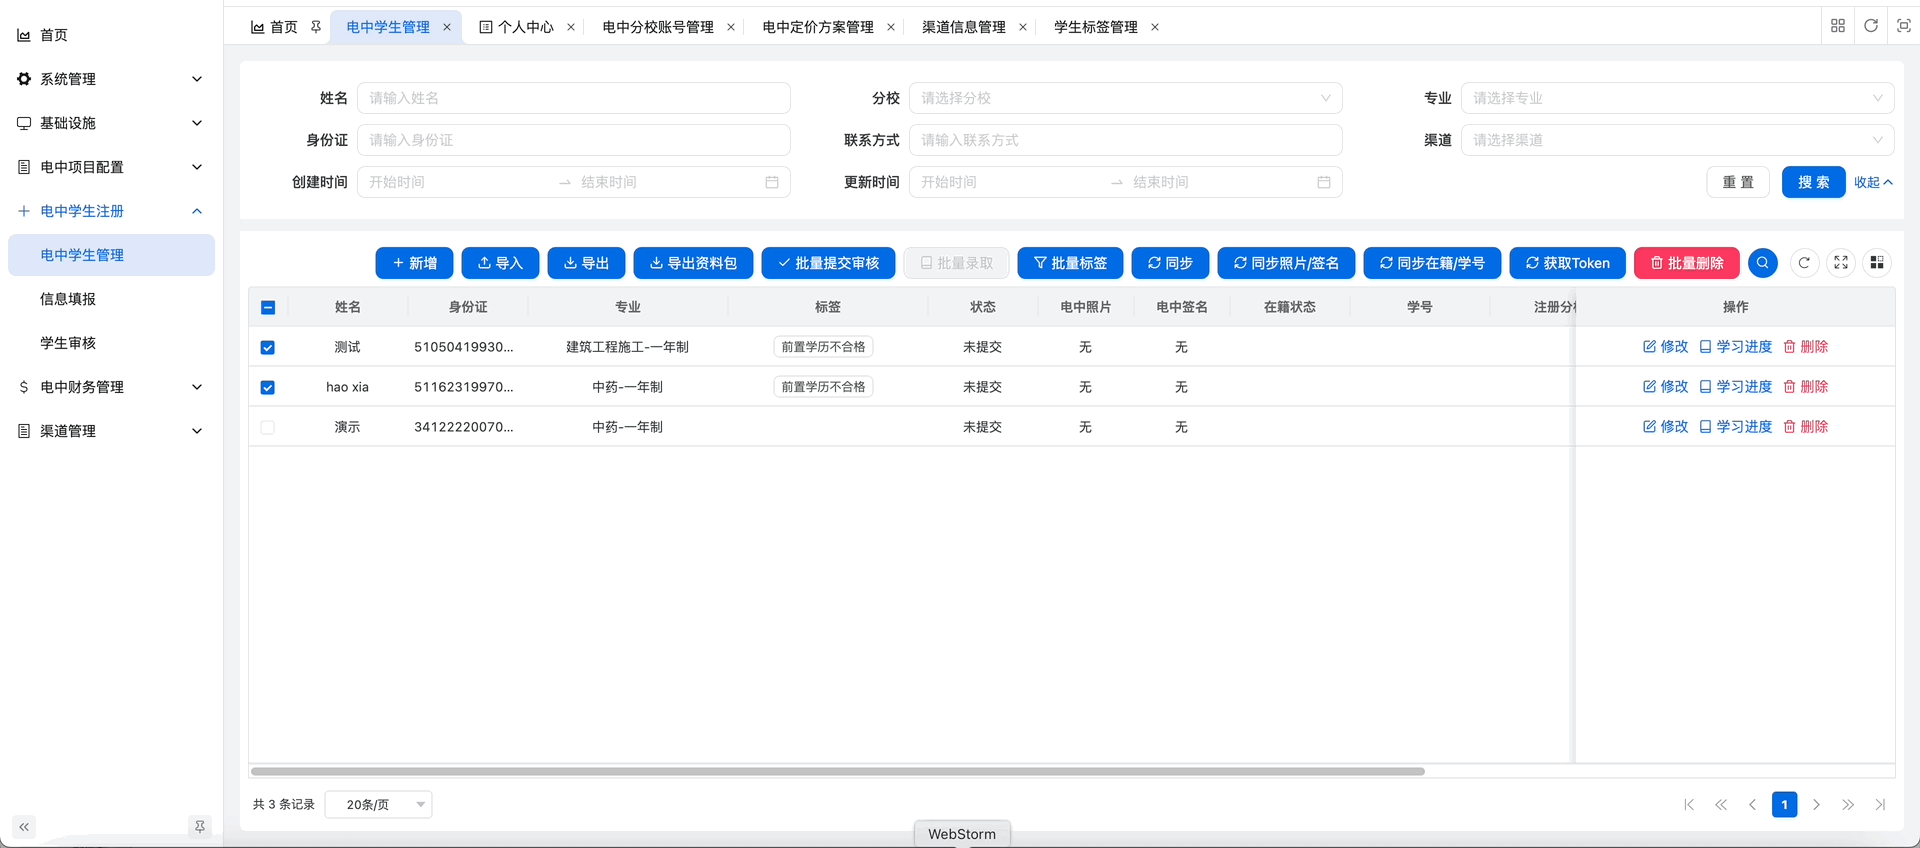Image resolution: width=1920 pixels, height=848 pixels.
Task: Open the 专业 select dropdown
Action: (x=1678, y=98)
